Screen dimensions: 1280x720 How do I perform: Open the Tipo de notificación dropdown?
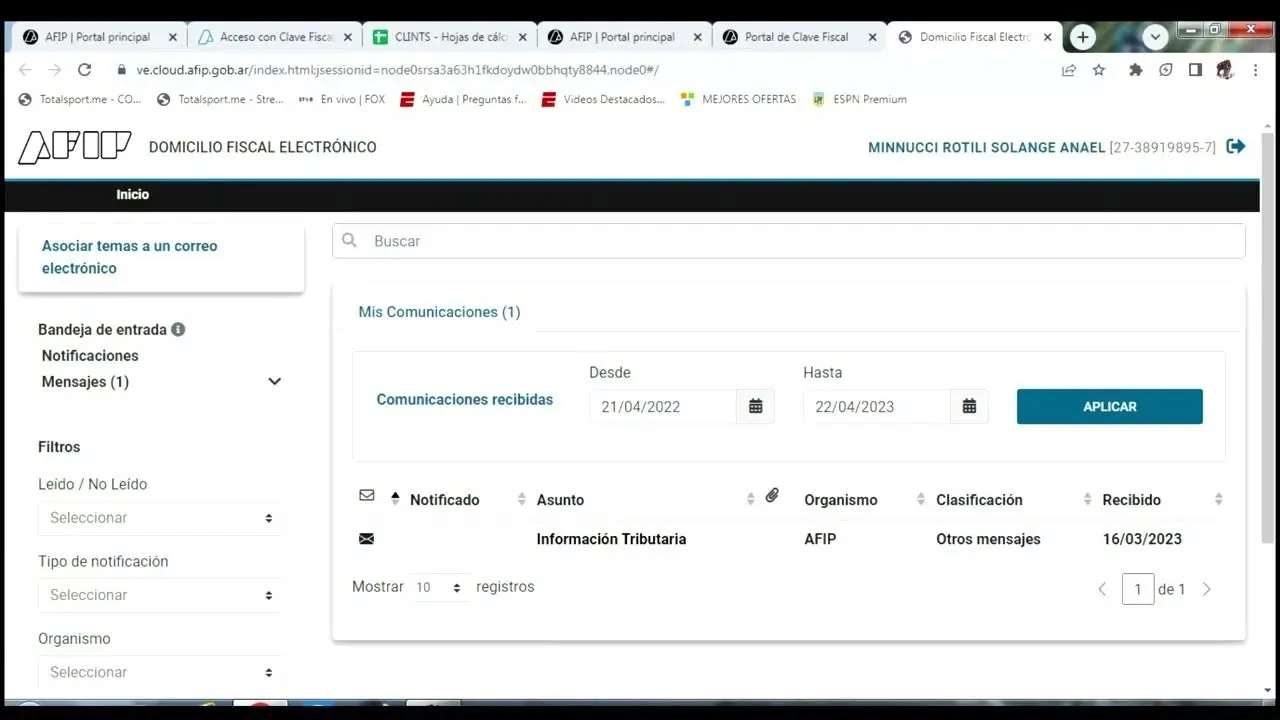[160, 595]
